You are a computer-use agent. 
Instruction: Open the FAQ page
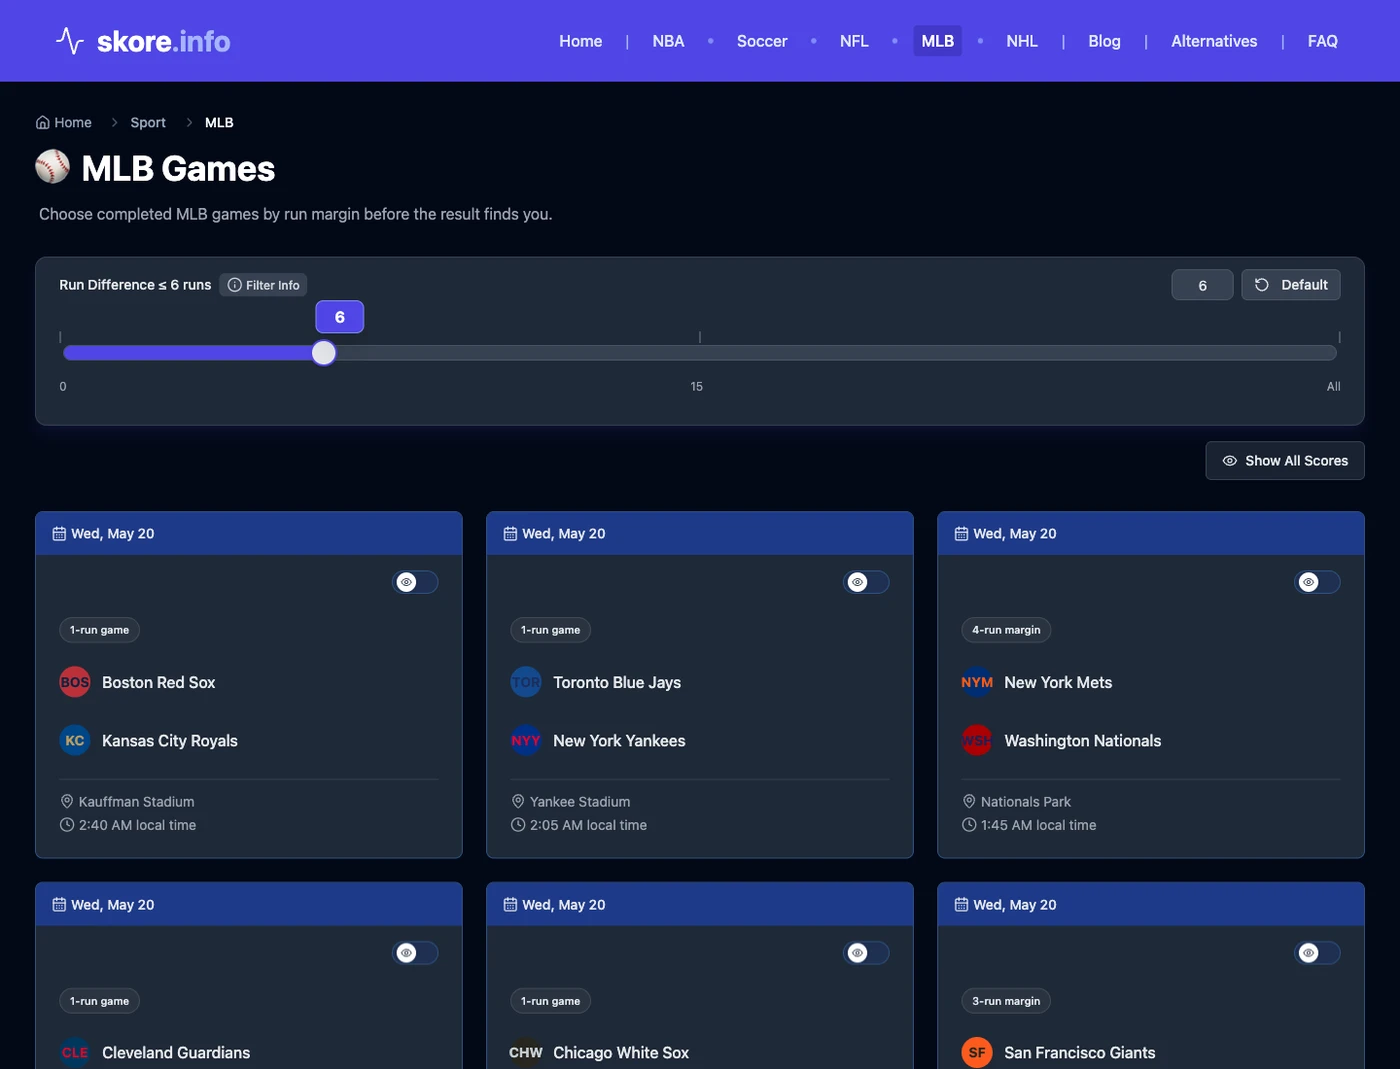[1323, 41]
